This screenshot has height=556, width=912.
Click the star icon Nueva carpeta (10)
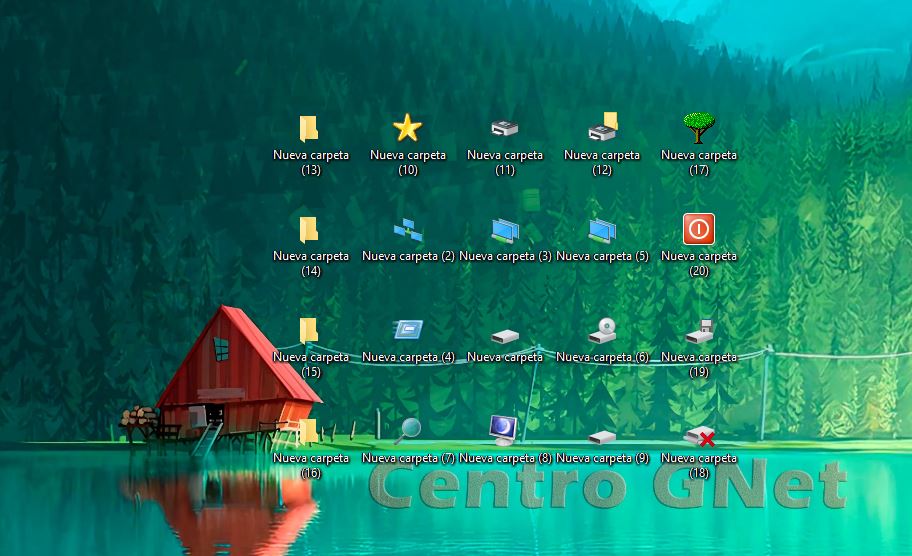[x=407, y=128]
